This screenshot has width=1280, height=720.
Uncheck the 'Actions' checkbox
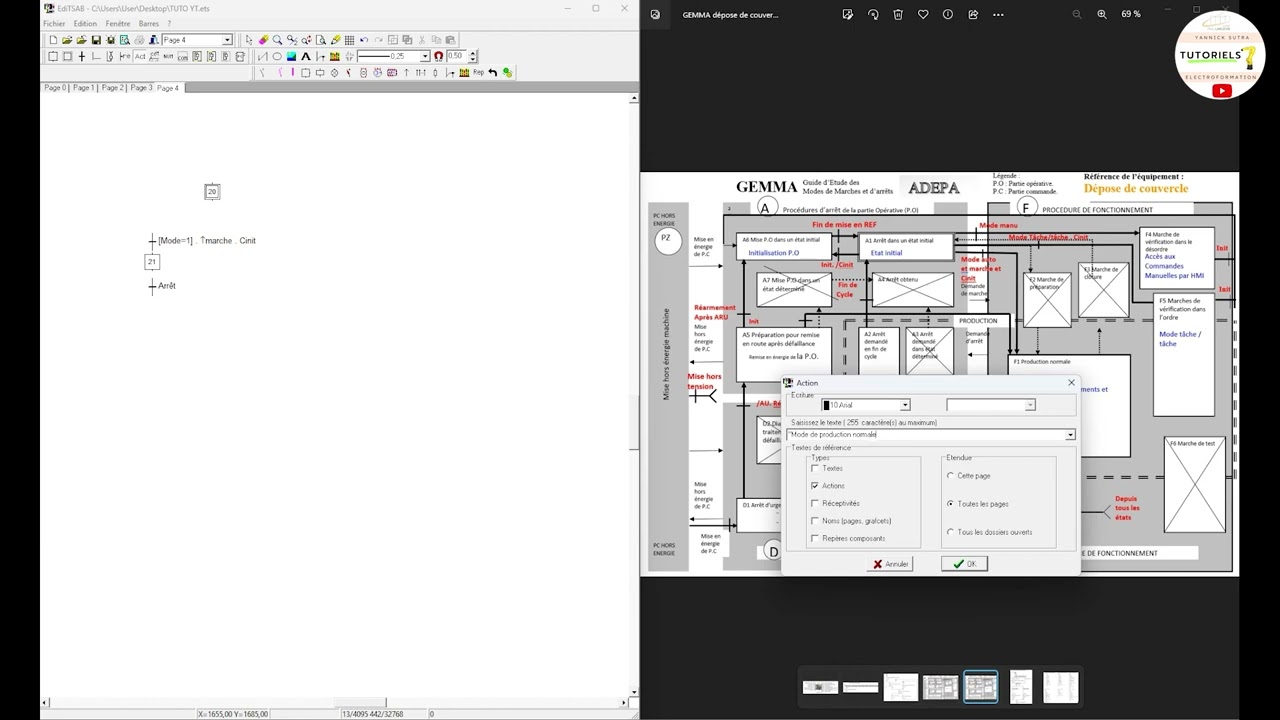pos(815,485)
